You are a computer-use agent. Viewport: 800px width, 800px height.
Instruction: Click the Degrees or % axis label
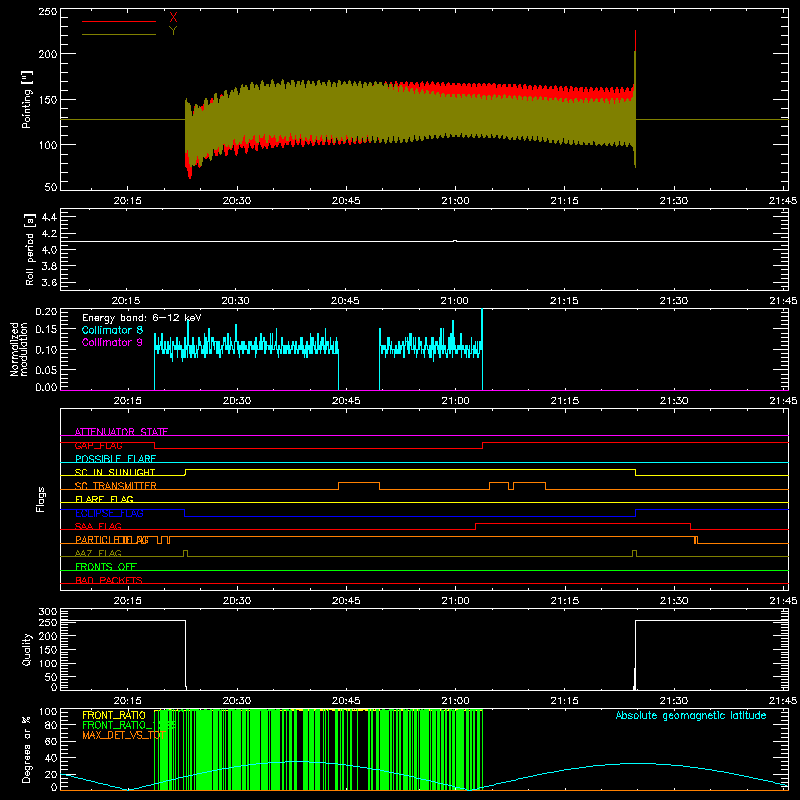click(27, 749)
